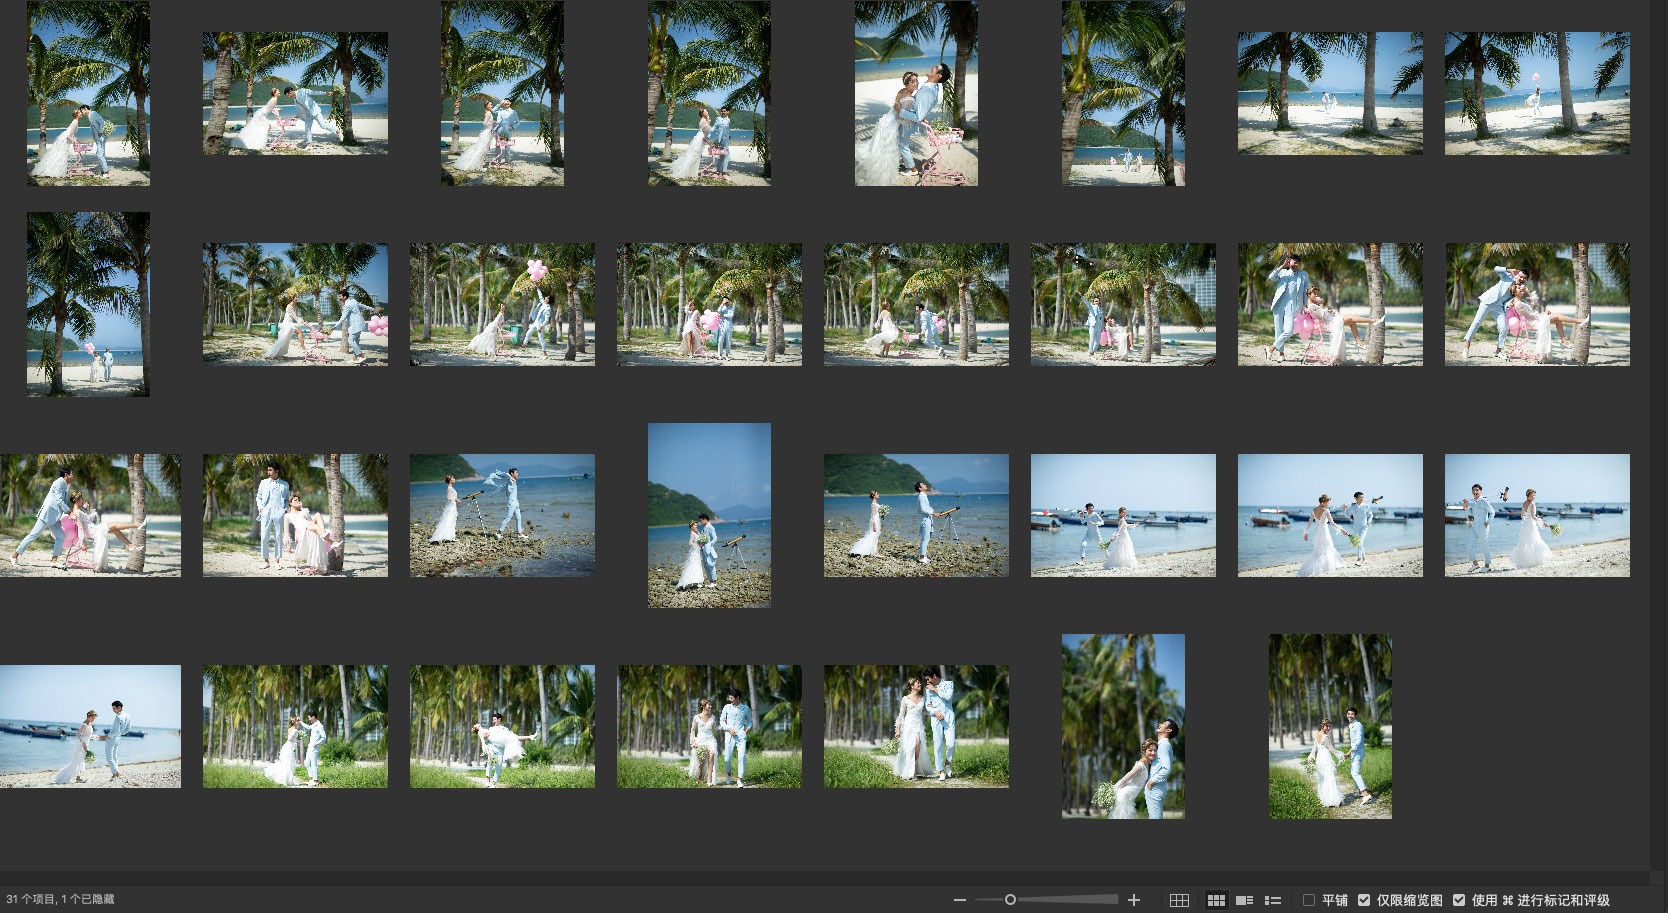Select portrait thumbnail of bride leaning on groom

[1123, 726]
